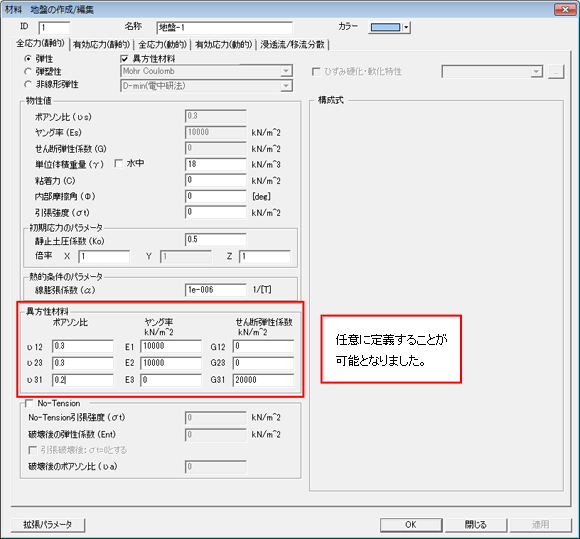The width and height of the screenshot is (580, 539).
Task: Click the OK button
Action: [x=411, y=525]
